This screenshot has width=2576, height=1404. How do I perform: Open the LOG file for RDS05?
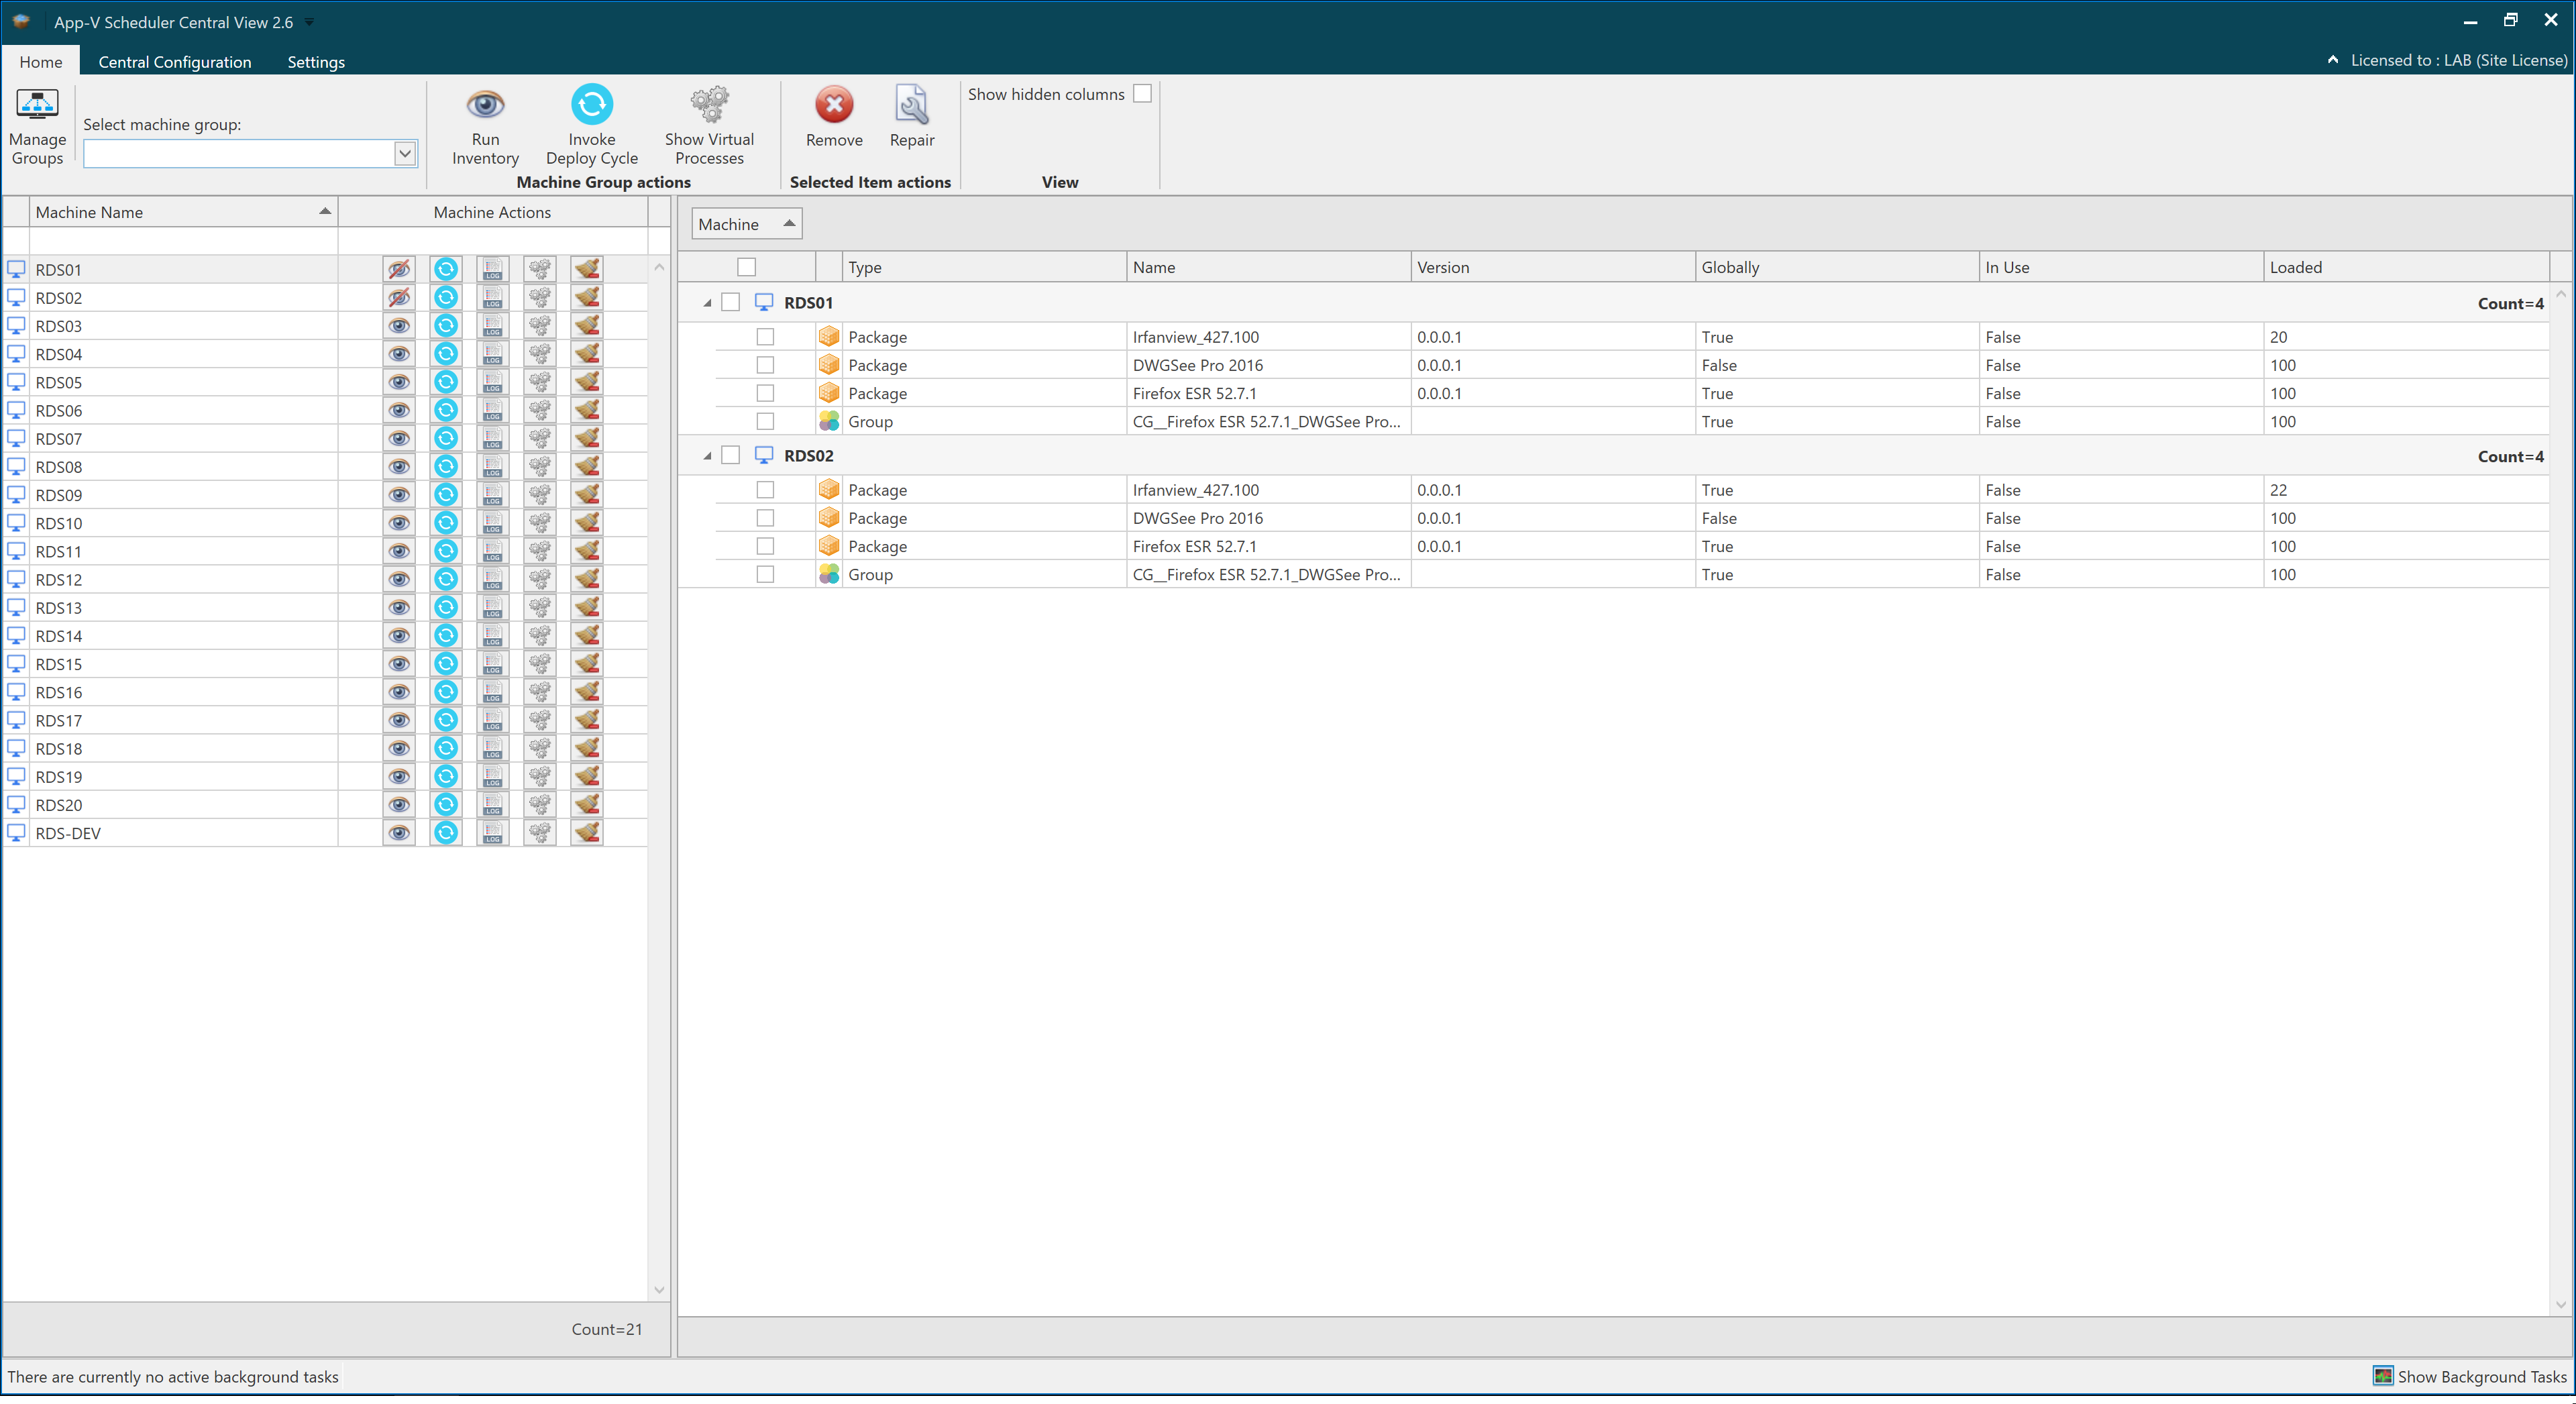(x=492, y=382)
